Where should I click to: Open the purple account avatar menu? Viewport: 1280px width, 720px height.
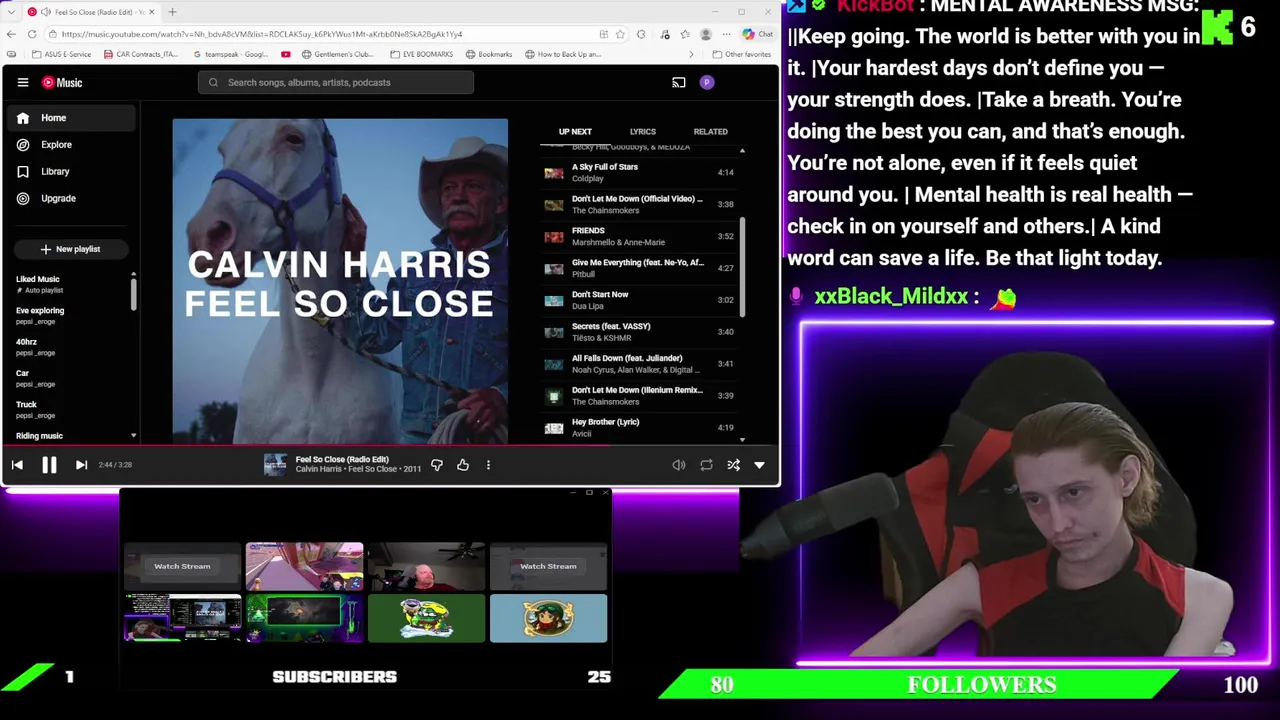(707, 83)
